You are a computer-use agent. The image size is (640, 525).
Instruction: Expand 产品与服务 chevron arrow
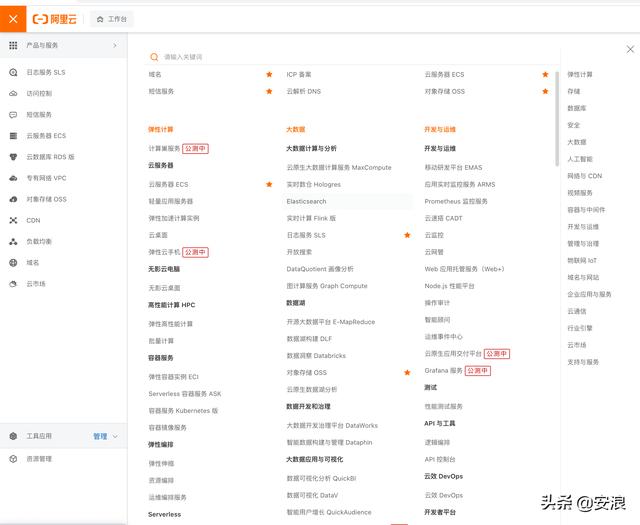click(x=115, y=45)
